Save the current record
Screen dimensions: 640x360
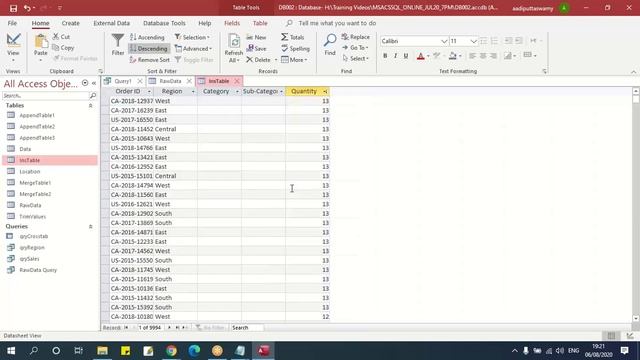coord(256,48)
